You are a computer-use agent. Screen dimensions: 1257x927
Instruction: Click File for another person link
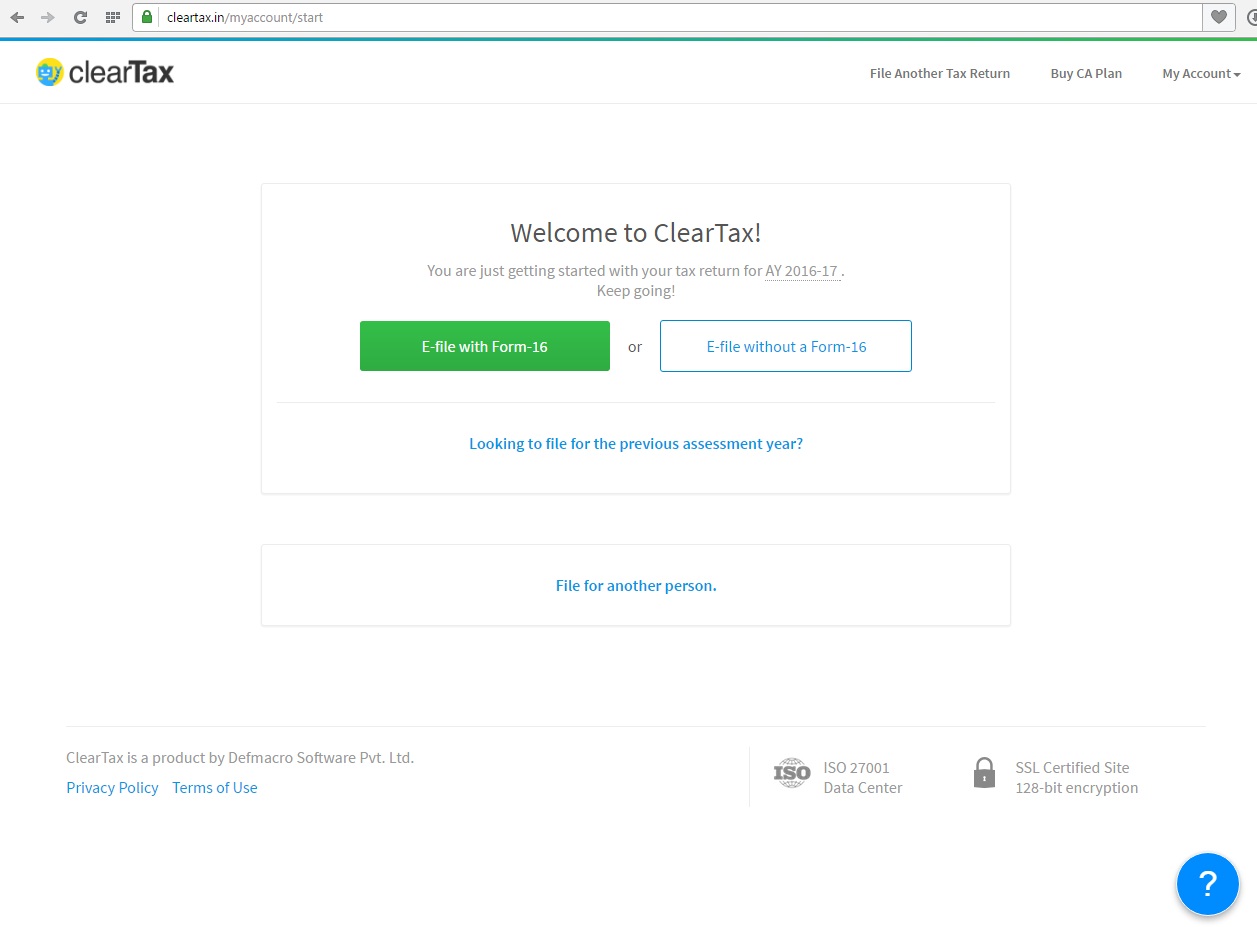coord(636,585)
